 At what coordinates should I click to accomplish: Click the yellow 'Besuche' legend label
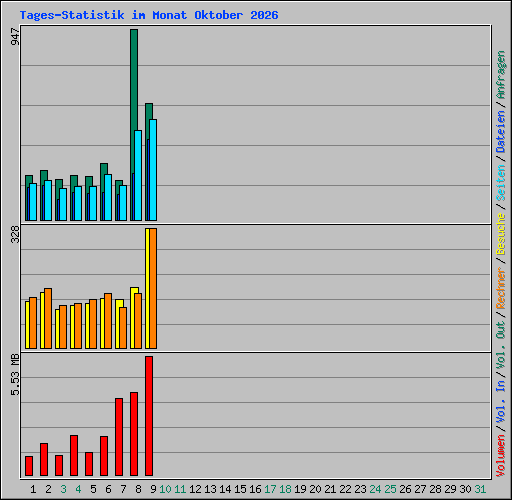pyautogui.click(x=501, y=234)
